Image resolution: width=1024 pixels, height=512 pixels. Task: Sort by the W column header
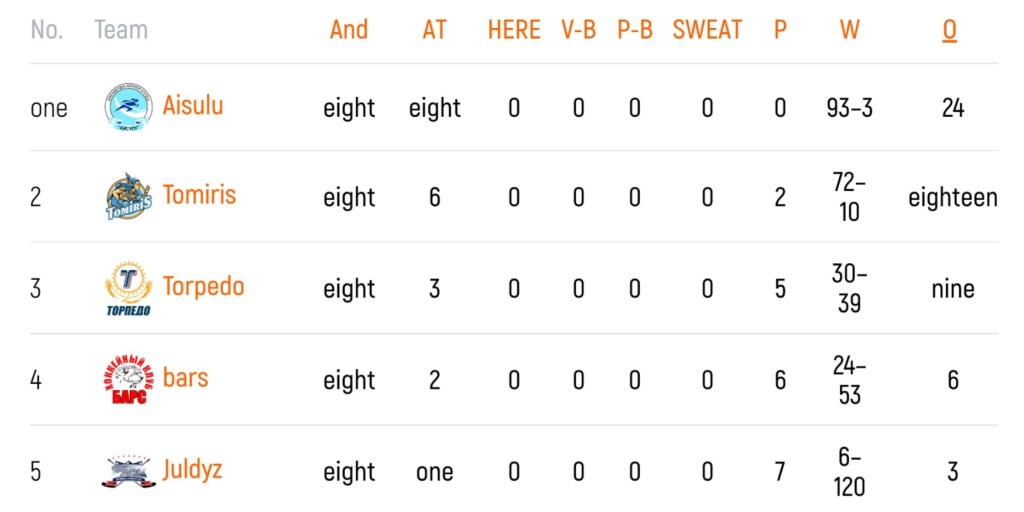850,29
